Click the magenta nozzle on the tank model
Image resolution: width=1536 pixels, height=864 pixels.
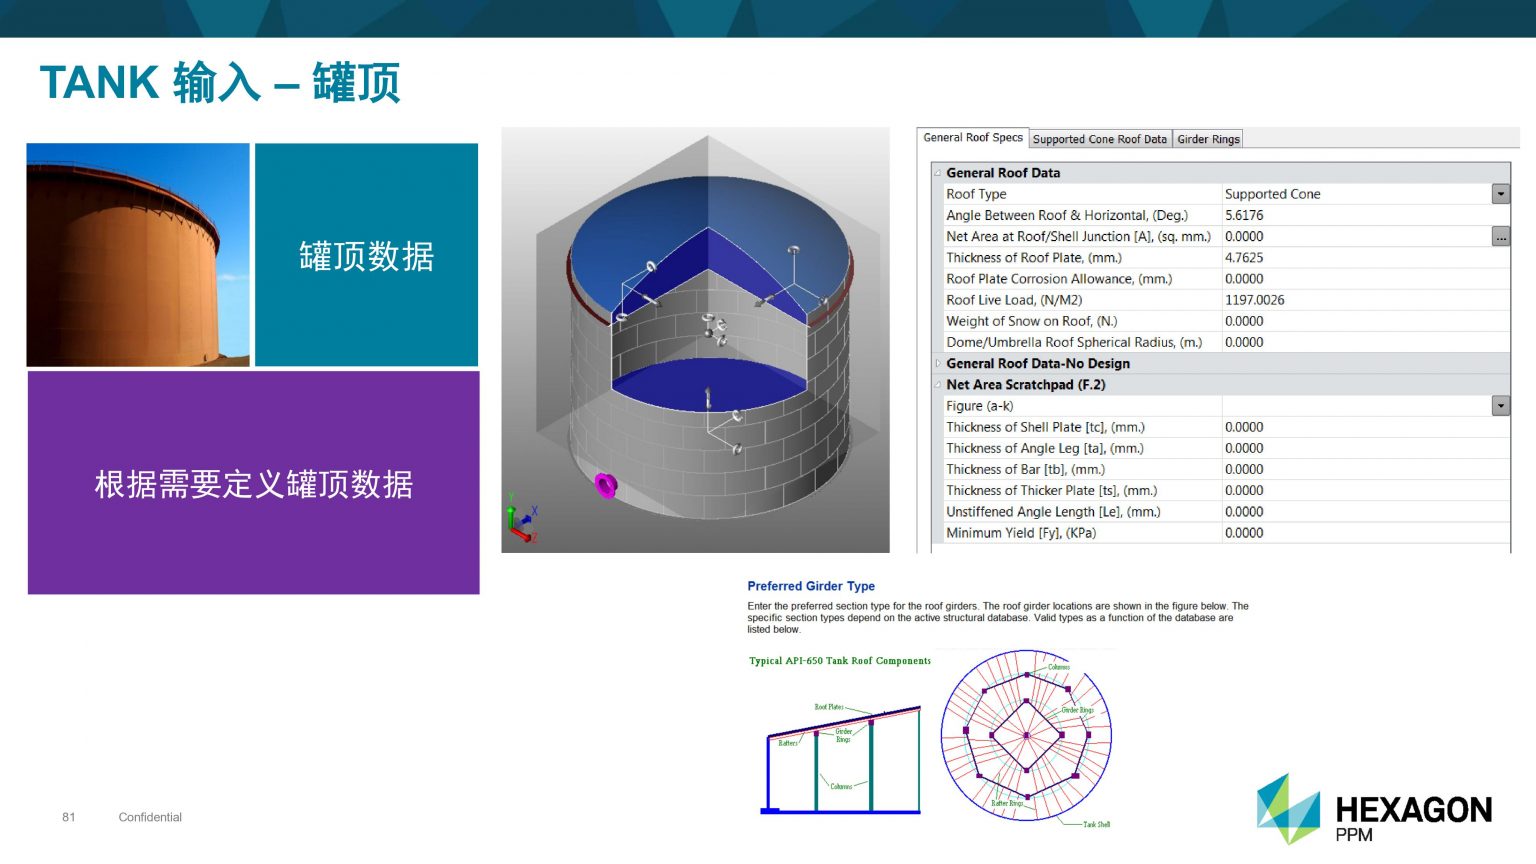click(x=605, y=485)
